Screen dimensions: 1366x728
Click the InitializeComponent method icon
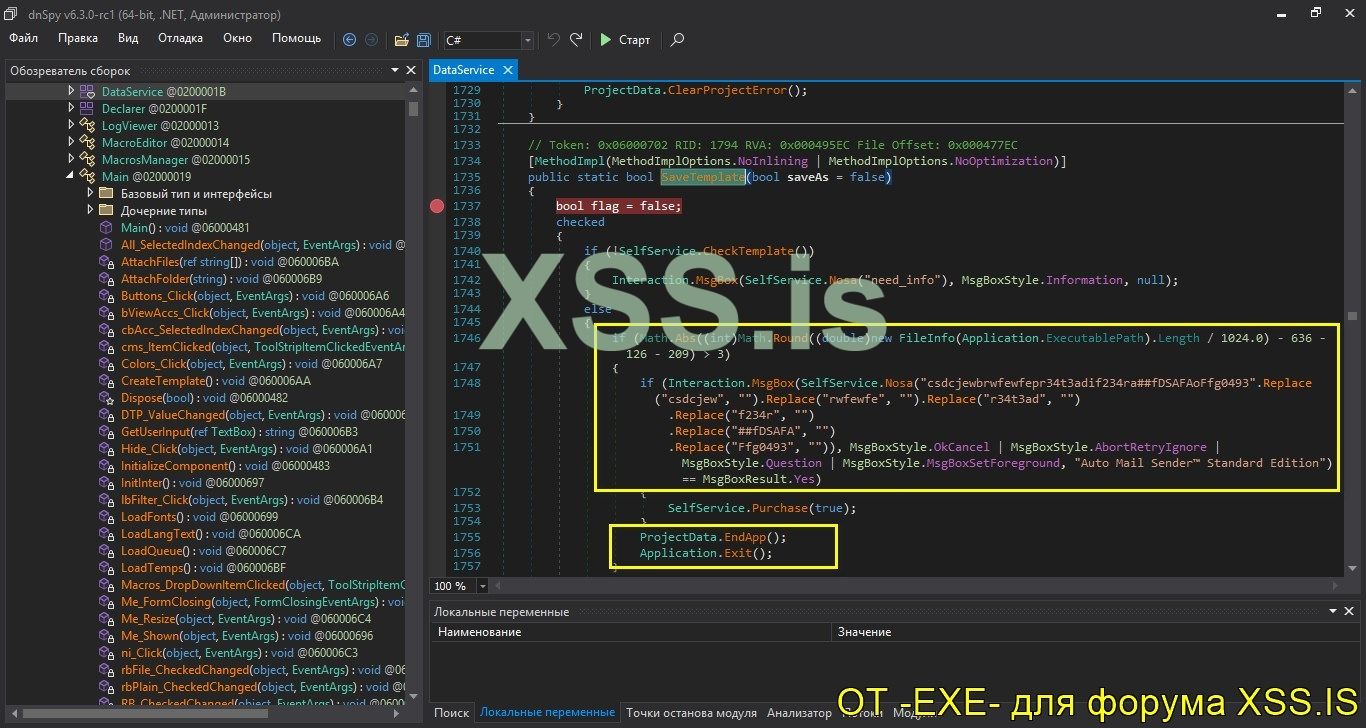[106, 465]
